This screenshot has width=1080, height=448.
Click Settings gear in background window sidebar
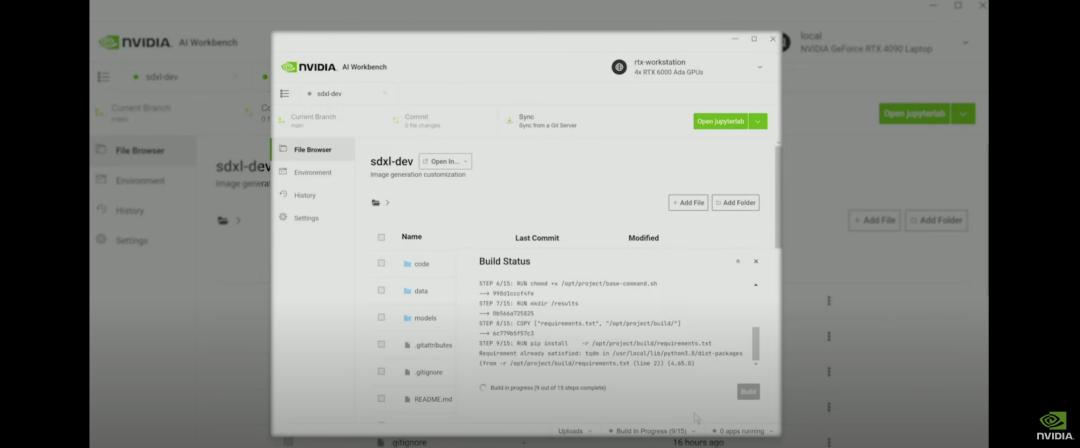pyautogui.click(x=101, y=239)
